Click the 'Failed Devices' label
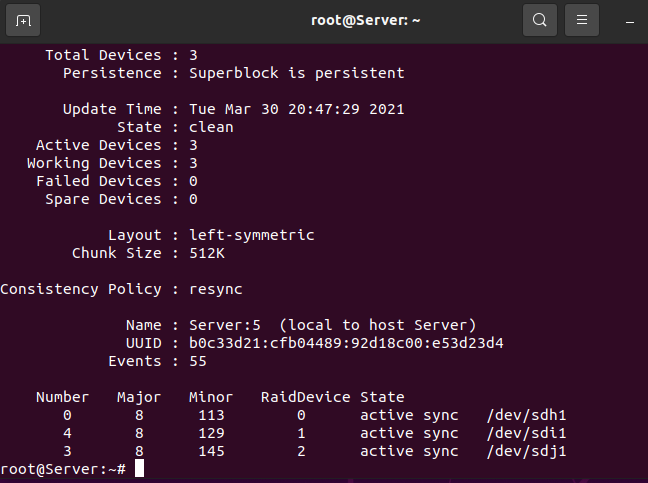The height and width of the screenshot is (483, 648). (99, 181)
